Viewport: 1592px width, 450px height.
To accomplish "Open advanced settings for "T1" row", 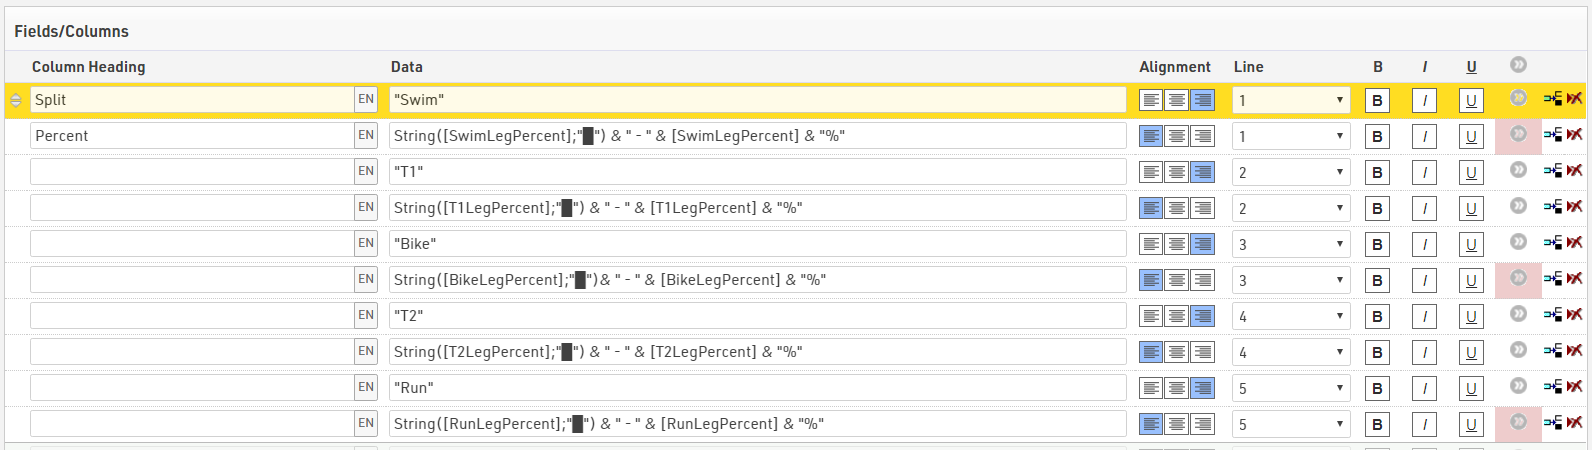I will (x=1518, y=170).
